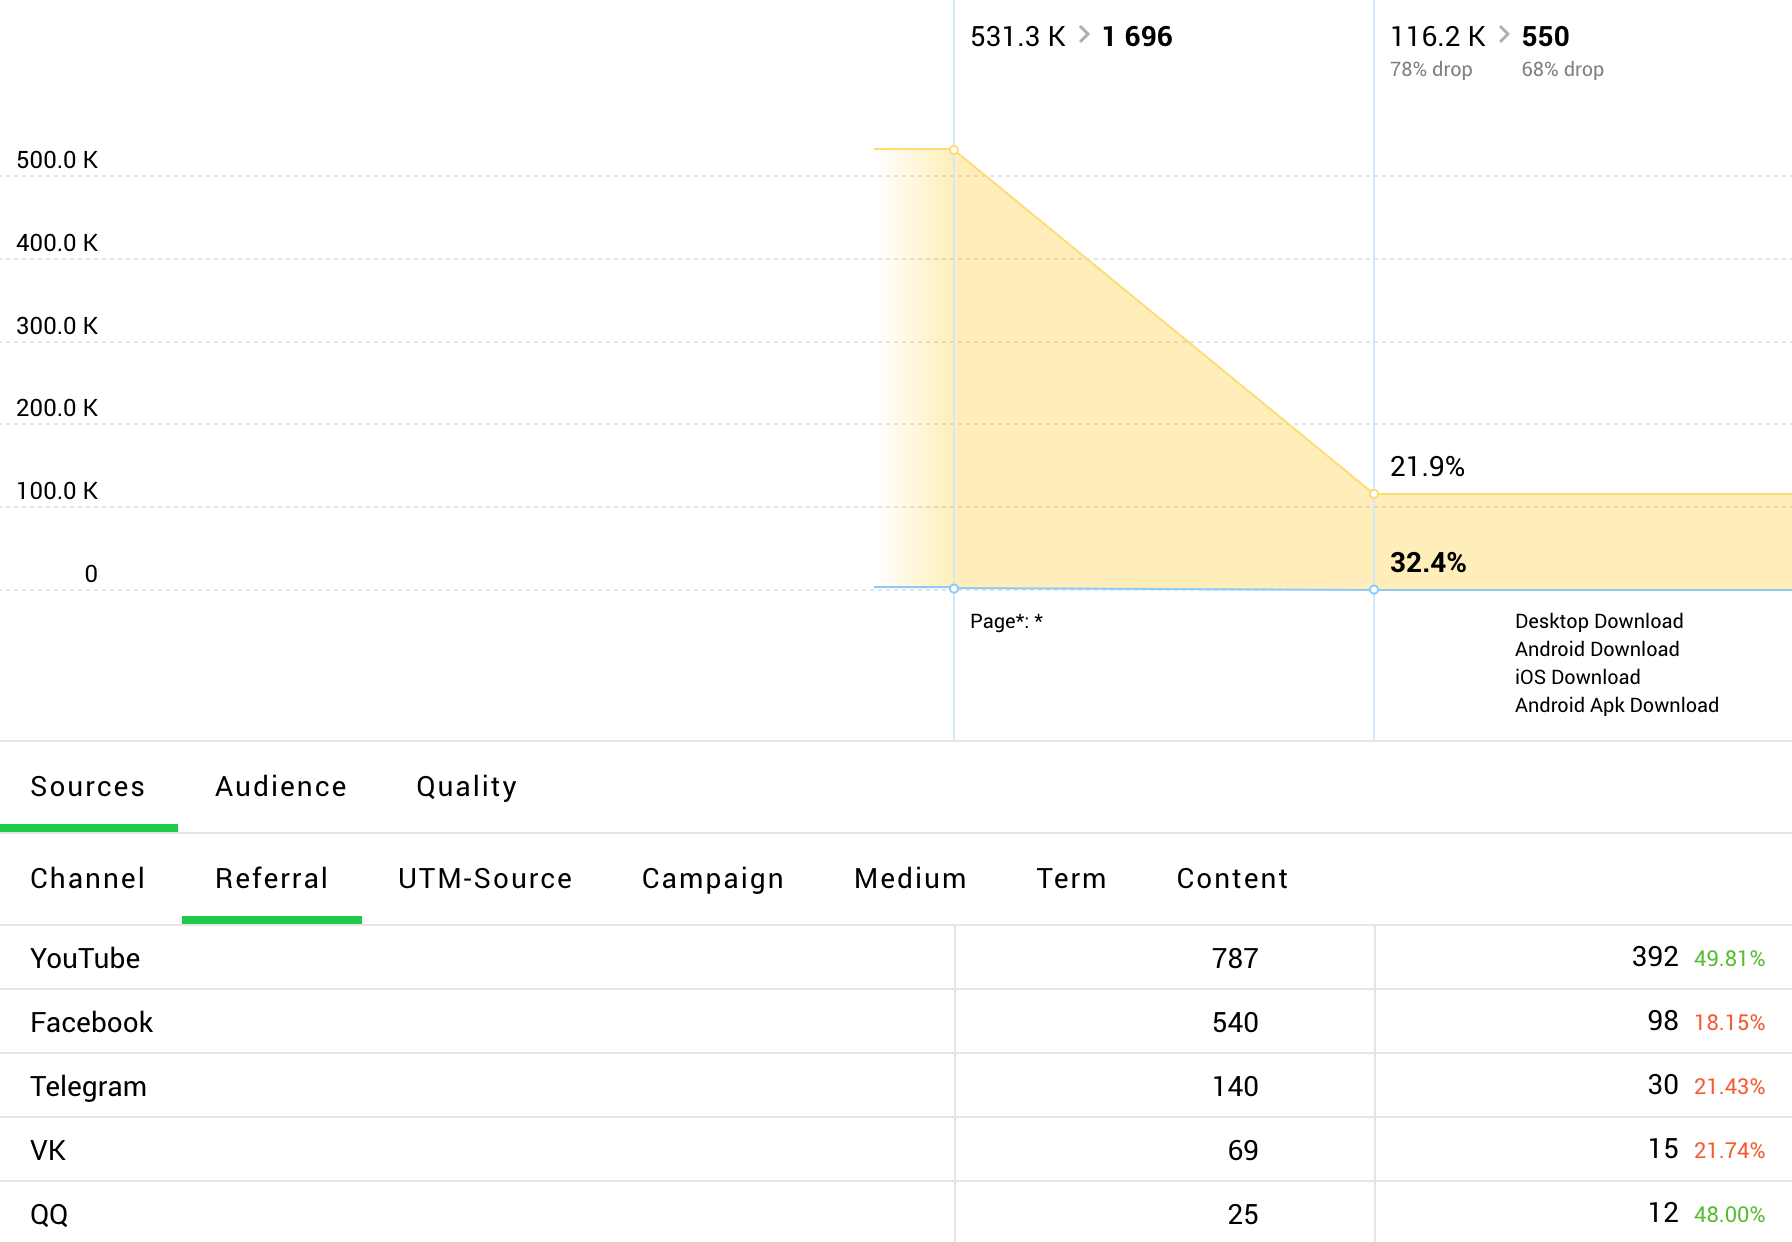Image resolution: width=1792 pixels, height=1242 pixels.
Task: Switch to the Quality tab
Action: [x=466, y=787]
